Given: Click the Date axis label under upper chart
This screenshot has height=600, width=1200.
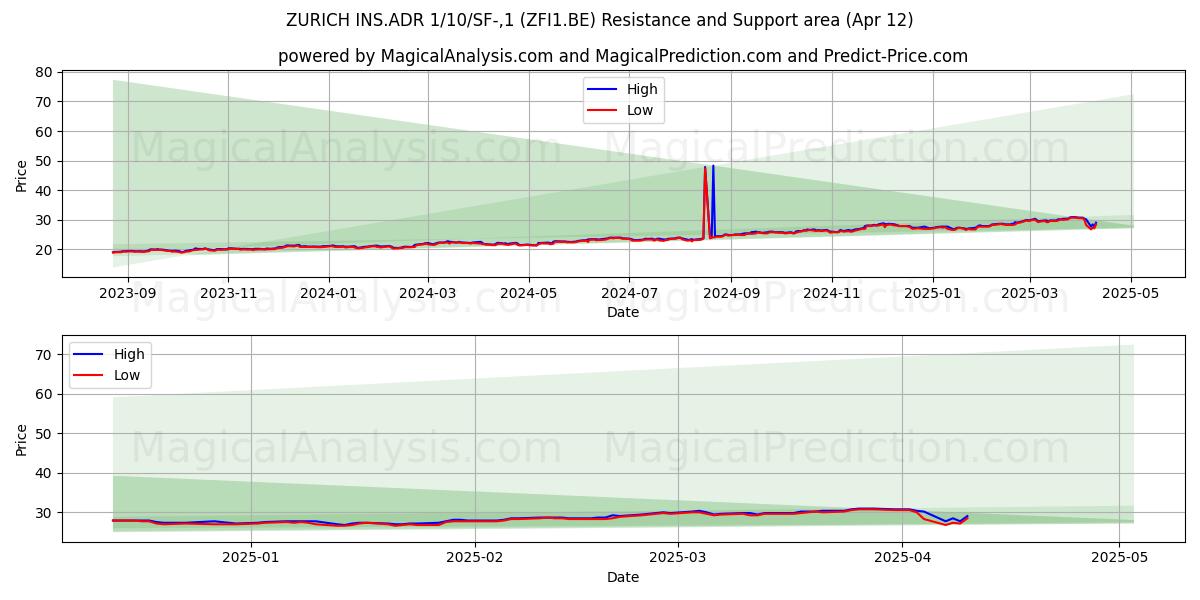Looking at the screenshot, I should (x=623, y=312).
